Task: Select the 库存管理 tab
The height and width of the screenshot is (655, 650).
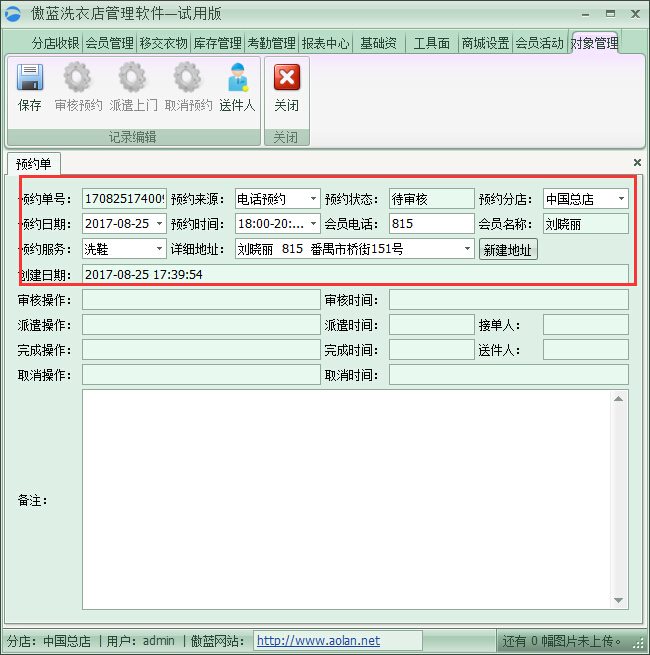Action: click(x=217, y=43)
